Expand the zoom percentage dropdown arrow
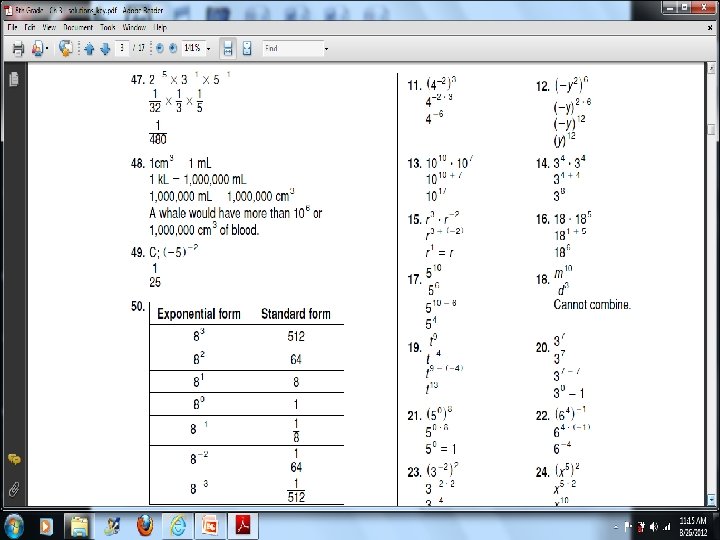720x540 pixels. (x=208, y=48)
